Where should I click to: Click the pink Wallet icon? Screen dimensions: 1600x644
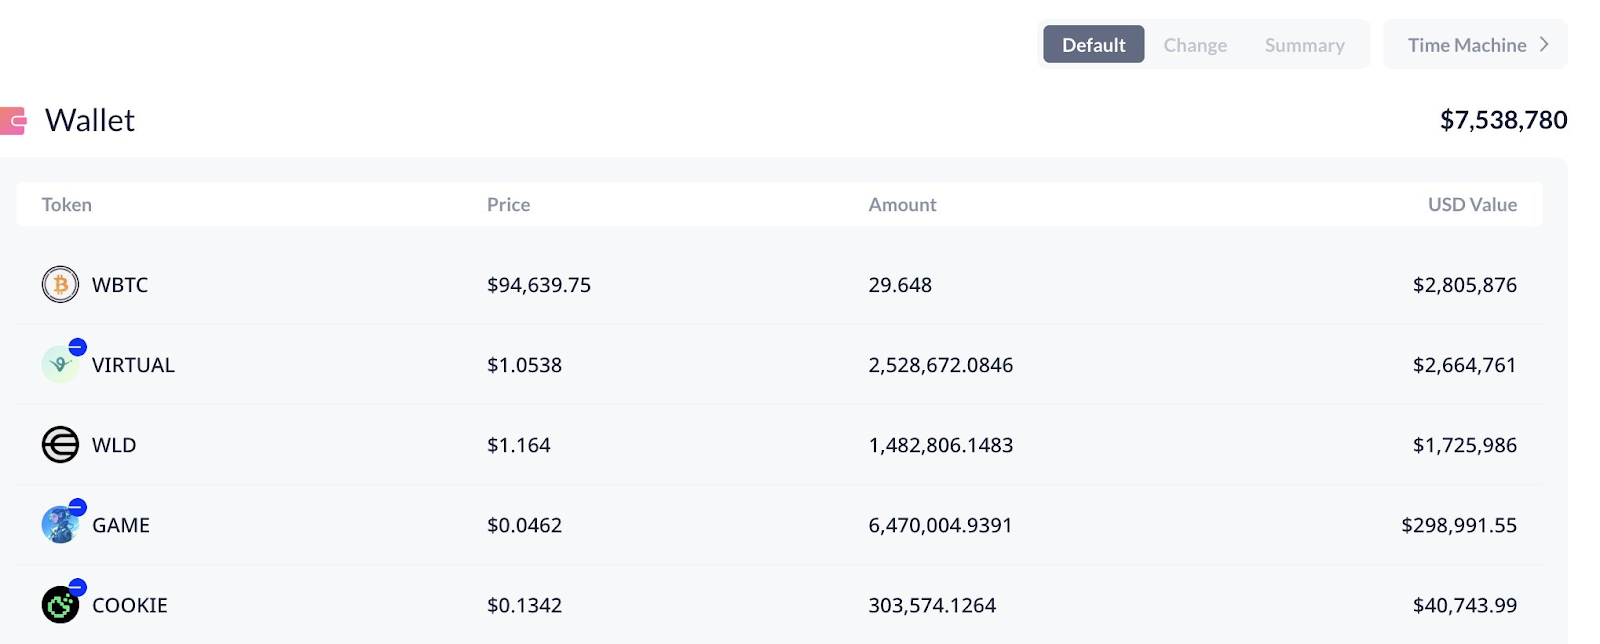[x=13, y=121]
